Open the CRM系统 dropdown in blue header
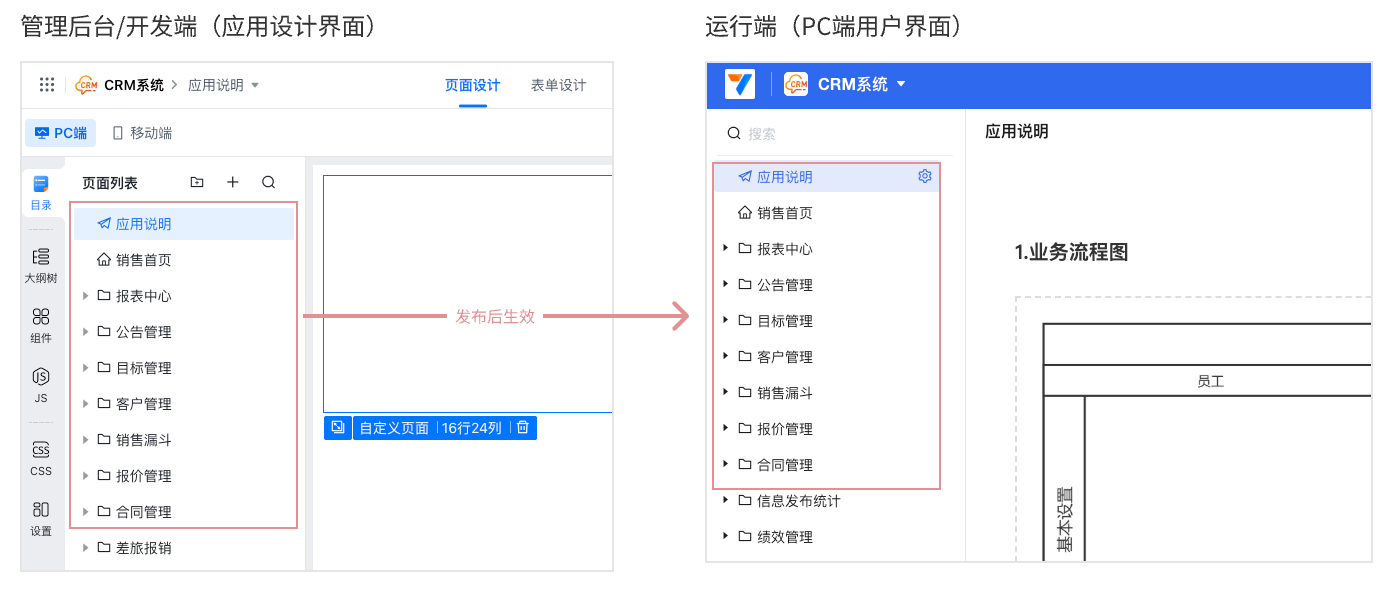Image resolution: width=1393 pixels, height=594 pixels. coord(900,84)
